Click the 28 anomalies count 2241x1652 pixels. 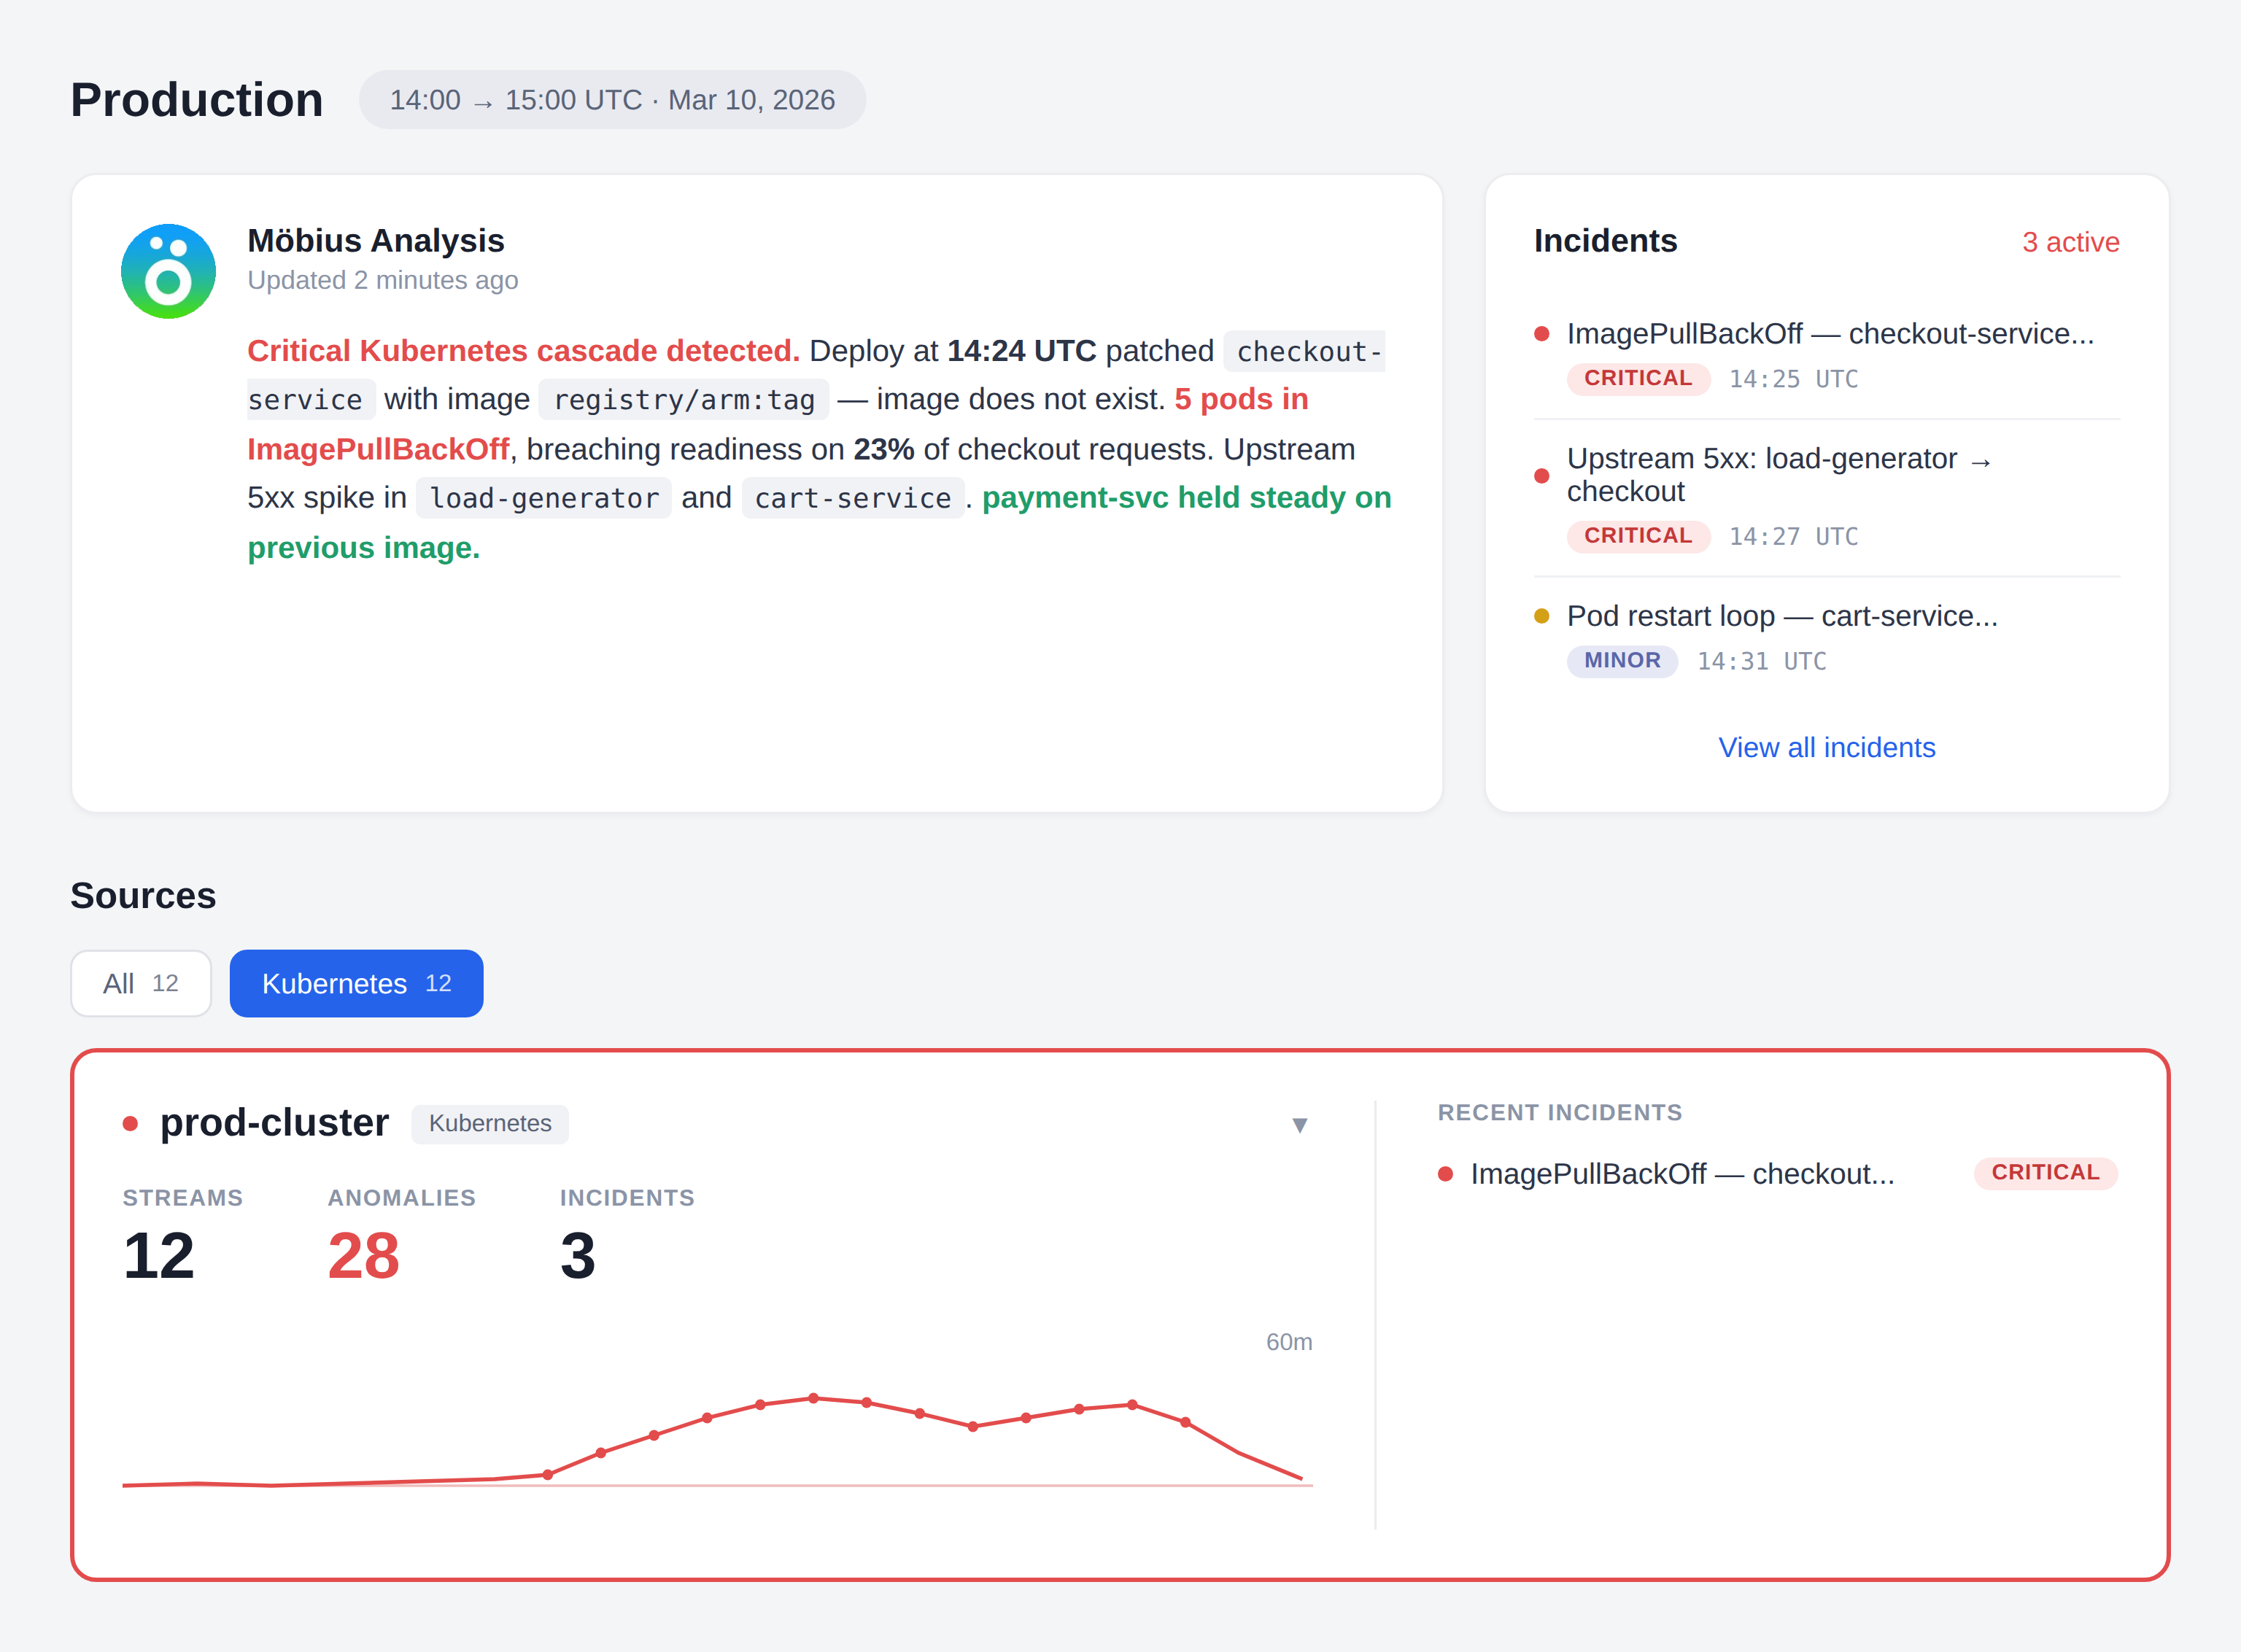click(x=363, y=1255)
